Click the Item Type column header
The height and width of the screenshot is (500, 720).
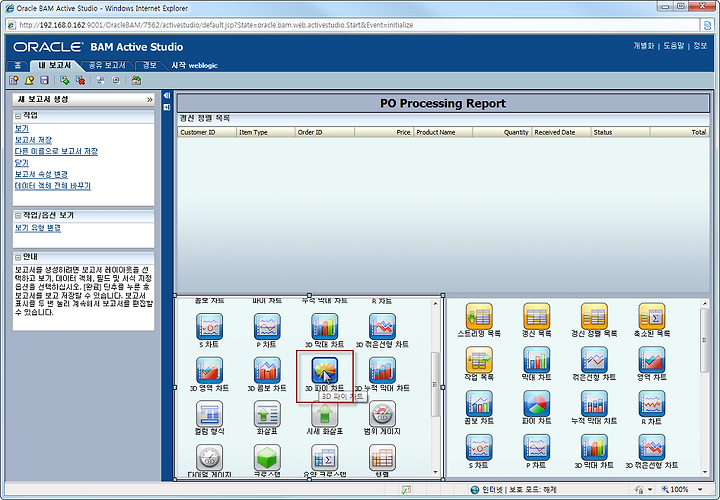(x=265, y=132)
